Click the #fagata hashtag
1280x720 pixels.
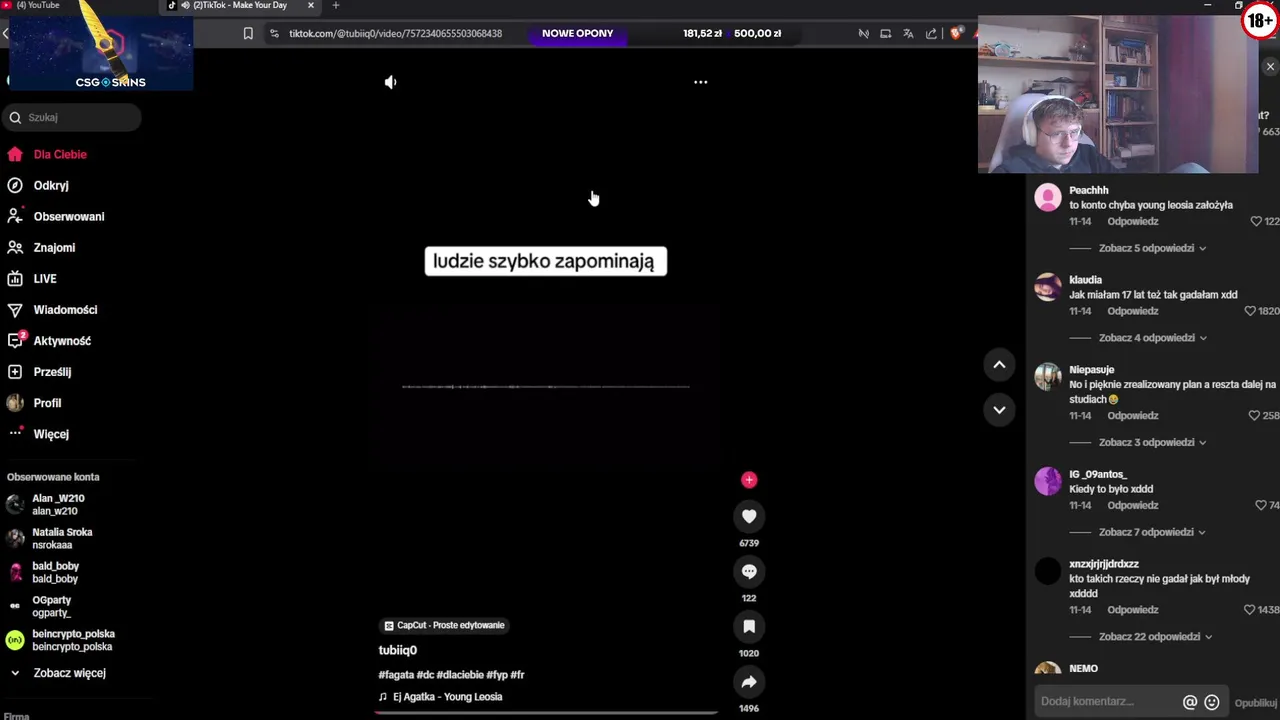396,675
